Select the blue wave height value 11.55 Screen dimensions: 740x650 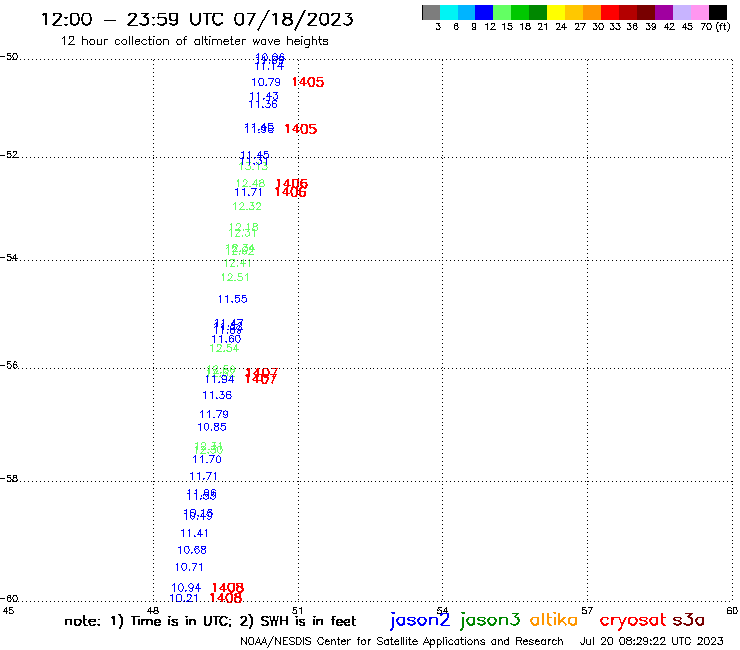[232, 299]
